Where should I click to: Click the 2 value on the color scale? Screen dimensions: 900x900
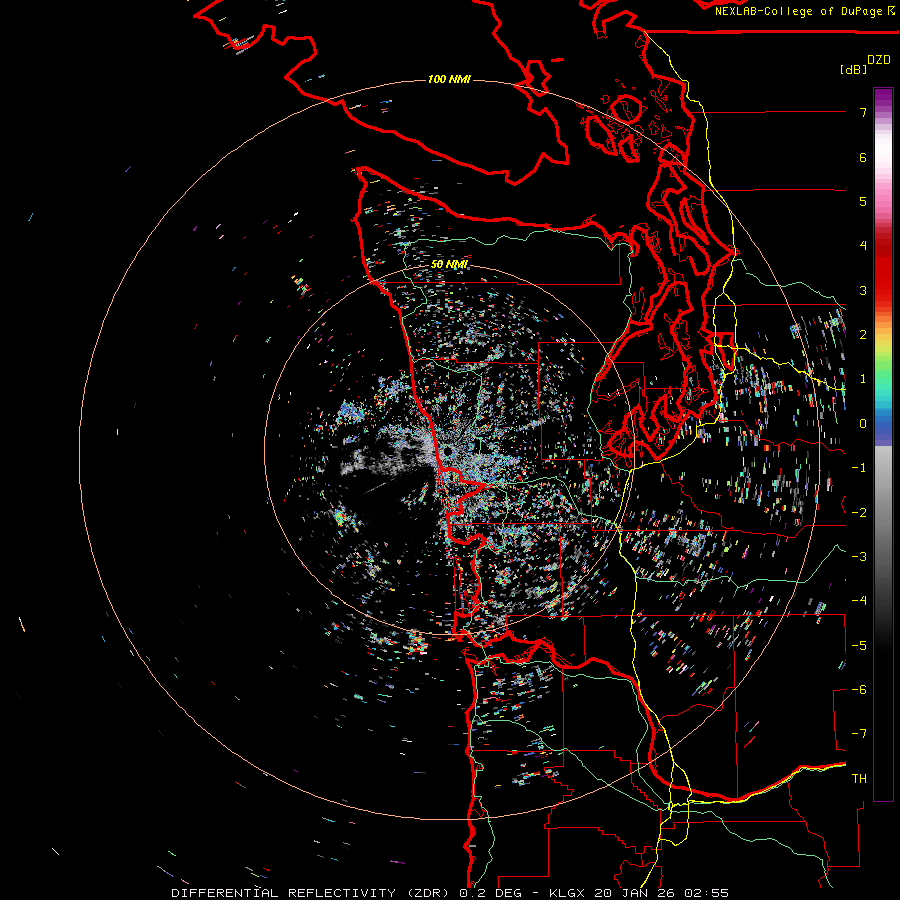(x=863, y=335)
